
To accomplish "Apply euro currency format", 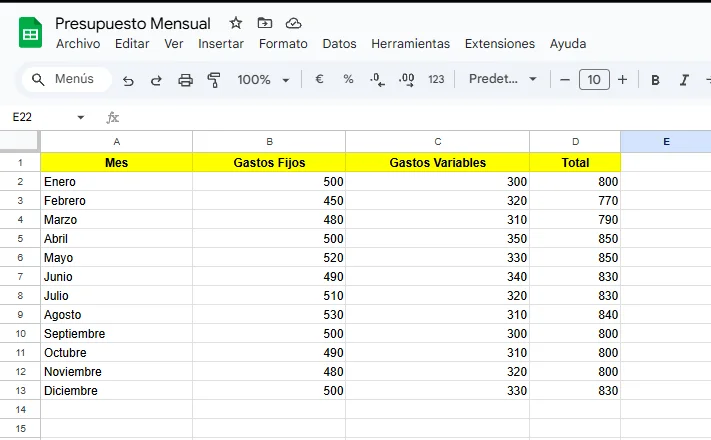I will pyautogui.click(x=319, y=79).
